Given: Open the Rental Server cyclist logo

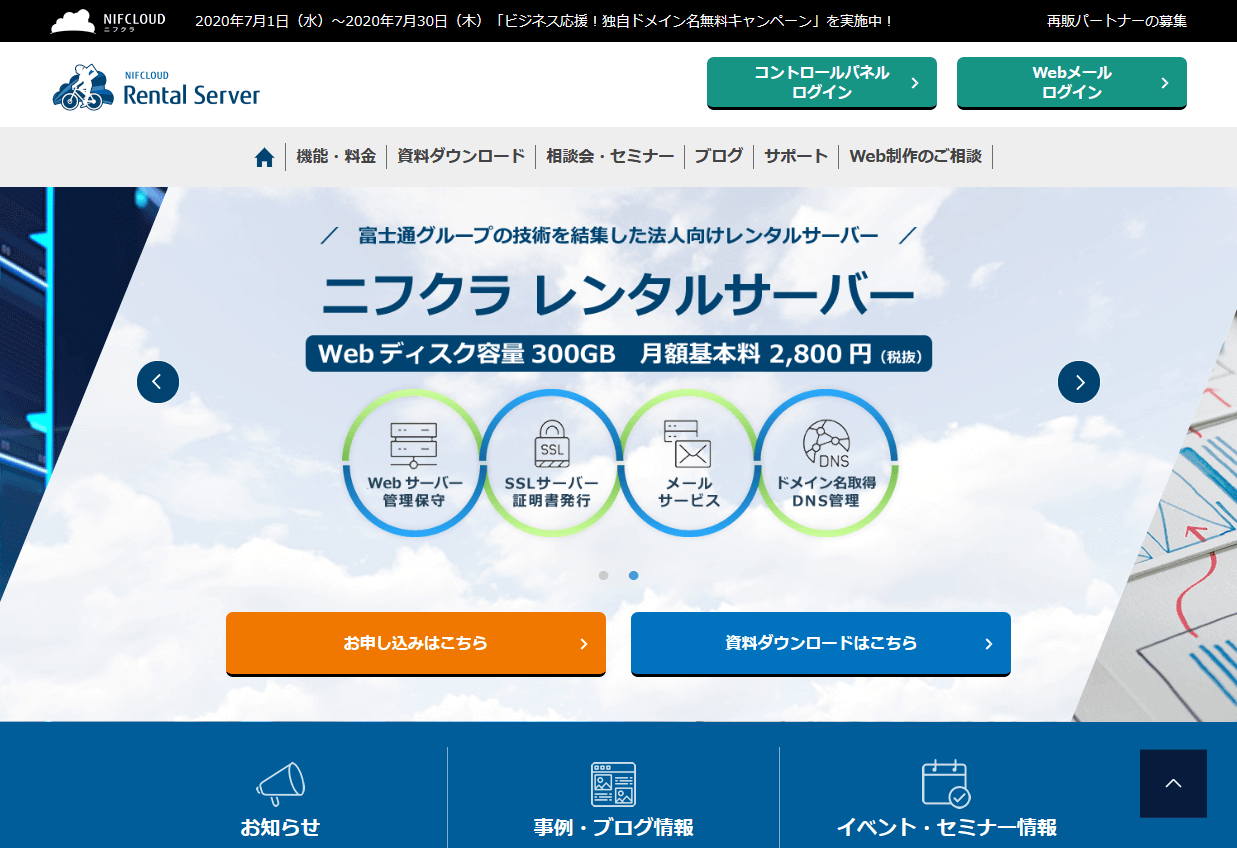Looking at the screenshot, I should [156, 87].
